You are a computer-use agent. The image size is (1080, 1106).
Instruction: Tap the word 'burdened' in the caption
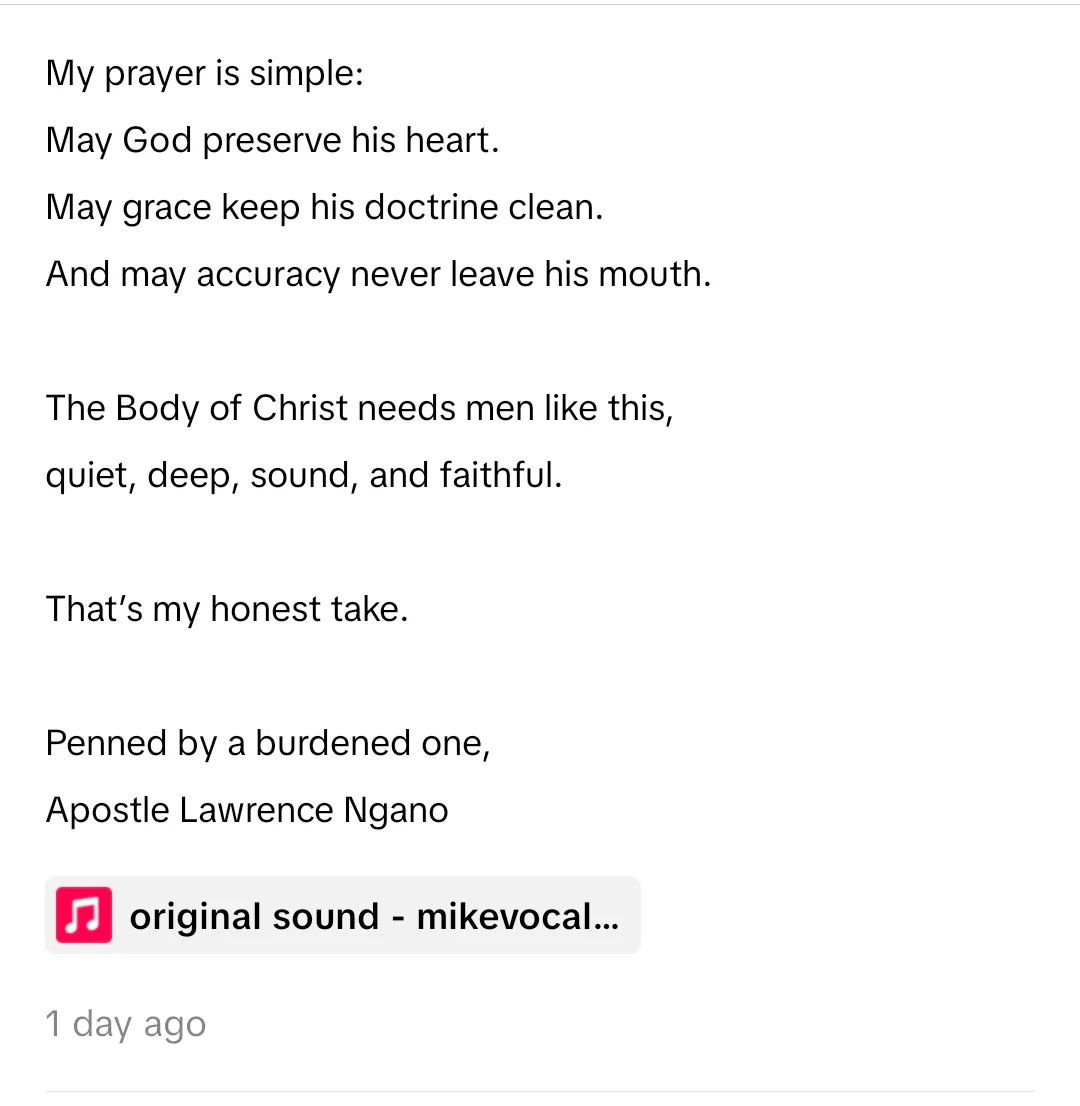point(333,743)
